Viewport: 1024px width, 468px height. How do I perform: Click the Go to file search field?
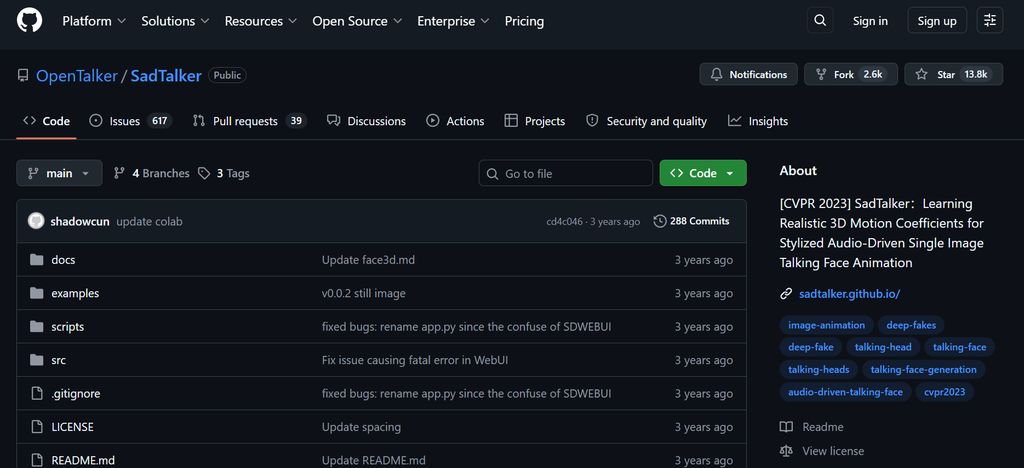click(566, 173)
